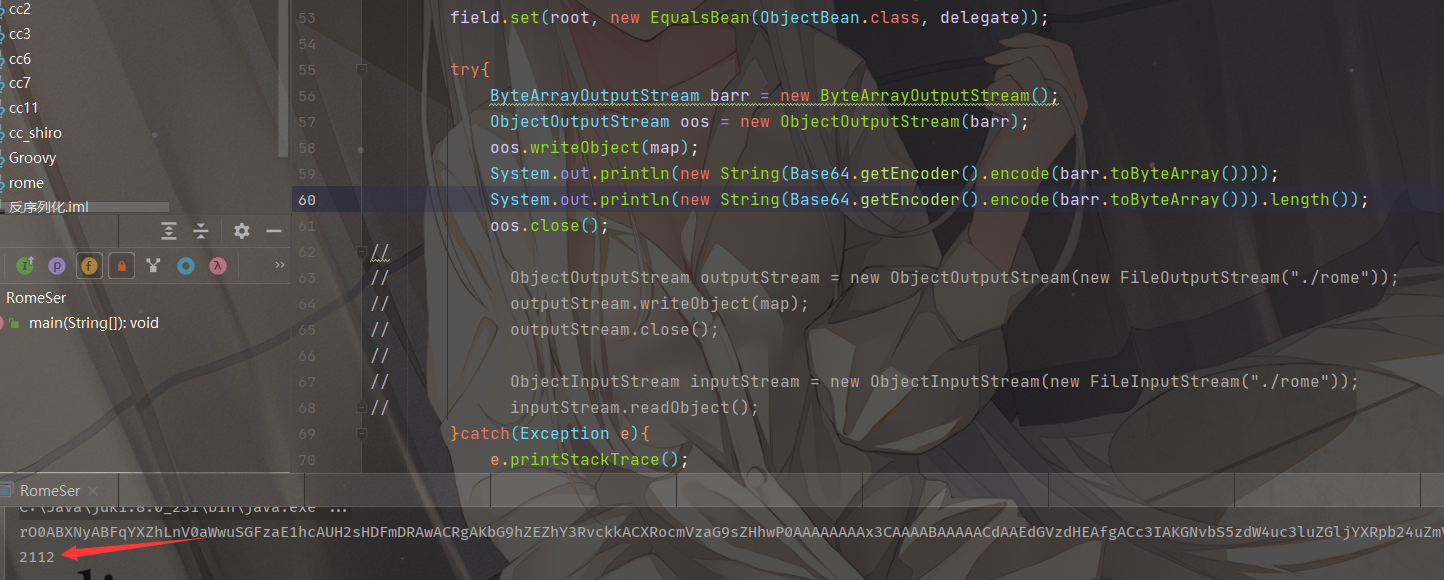1444x580 pixels.
Task: Toggle Show Properties purple p filter
Action: (58, 265)
